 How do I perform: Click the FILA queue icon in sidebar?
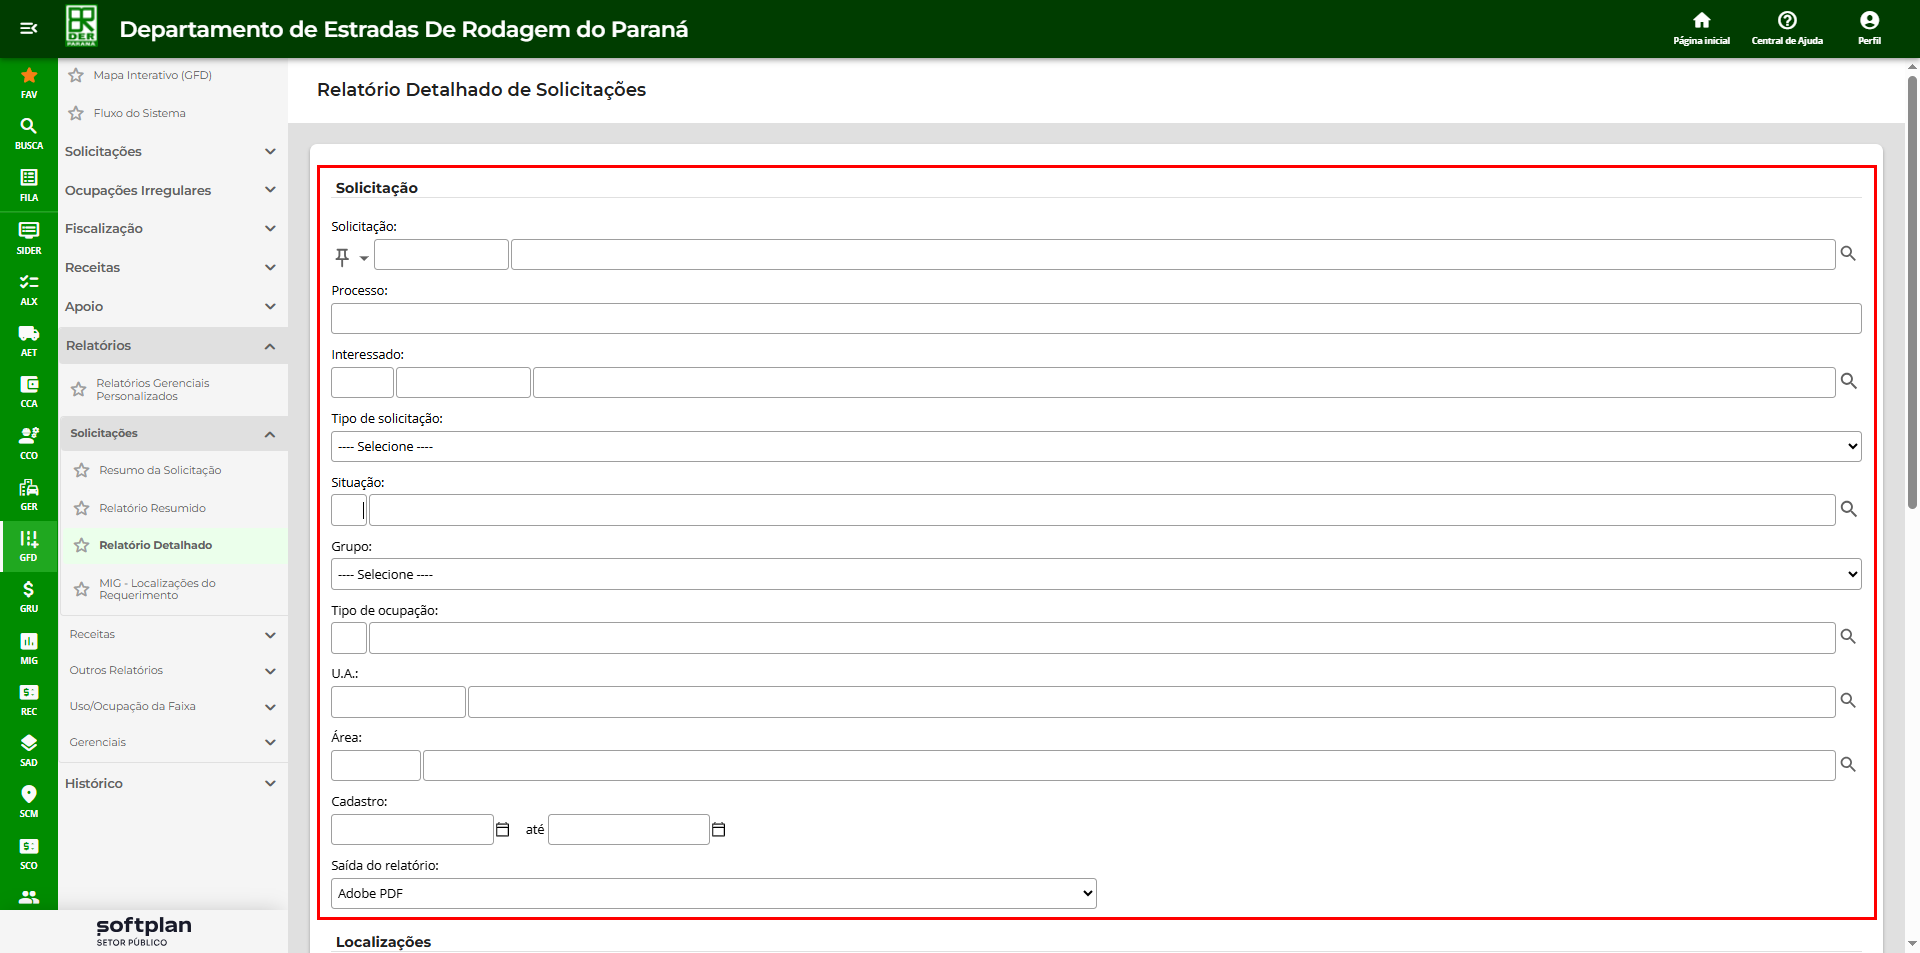pos(28,184)
